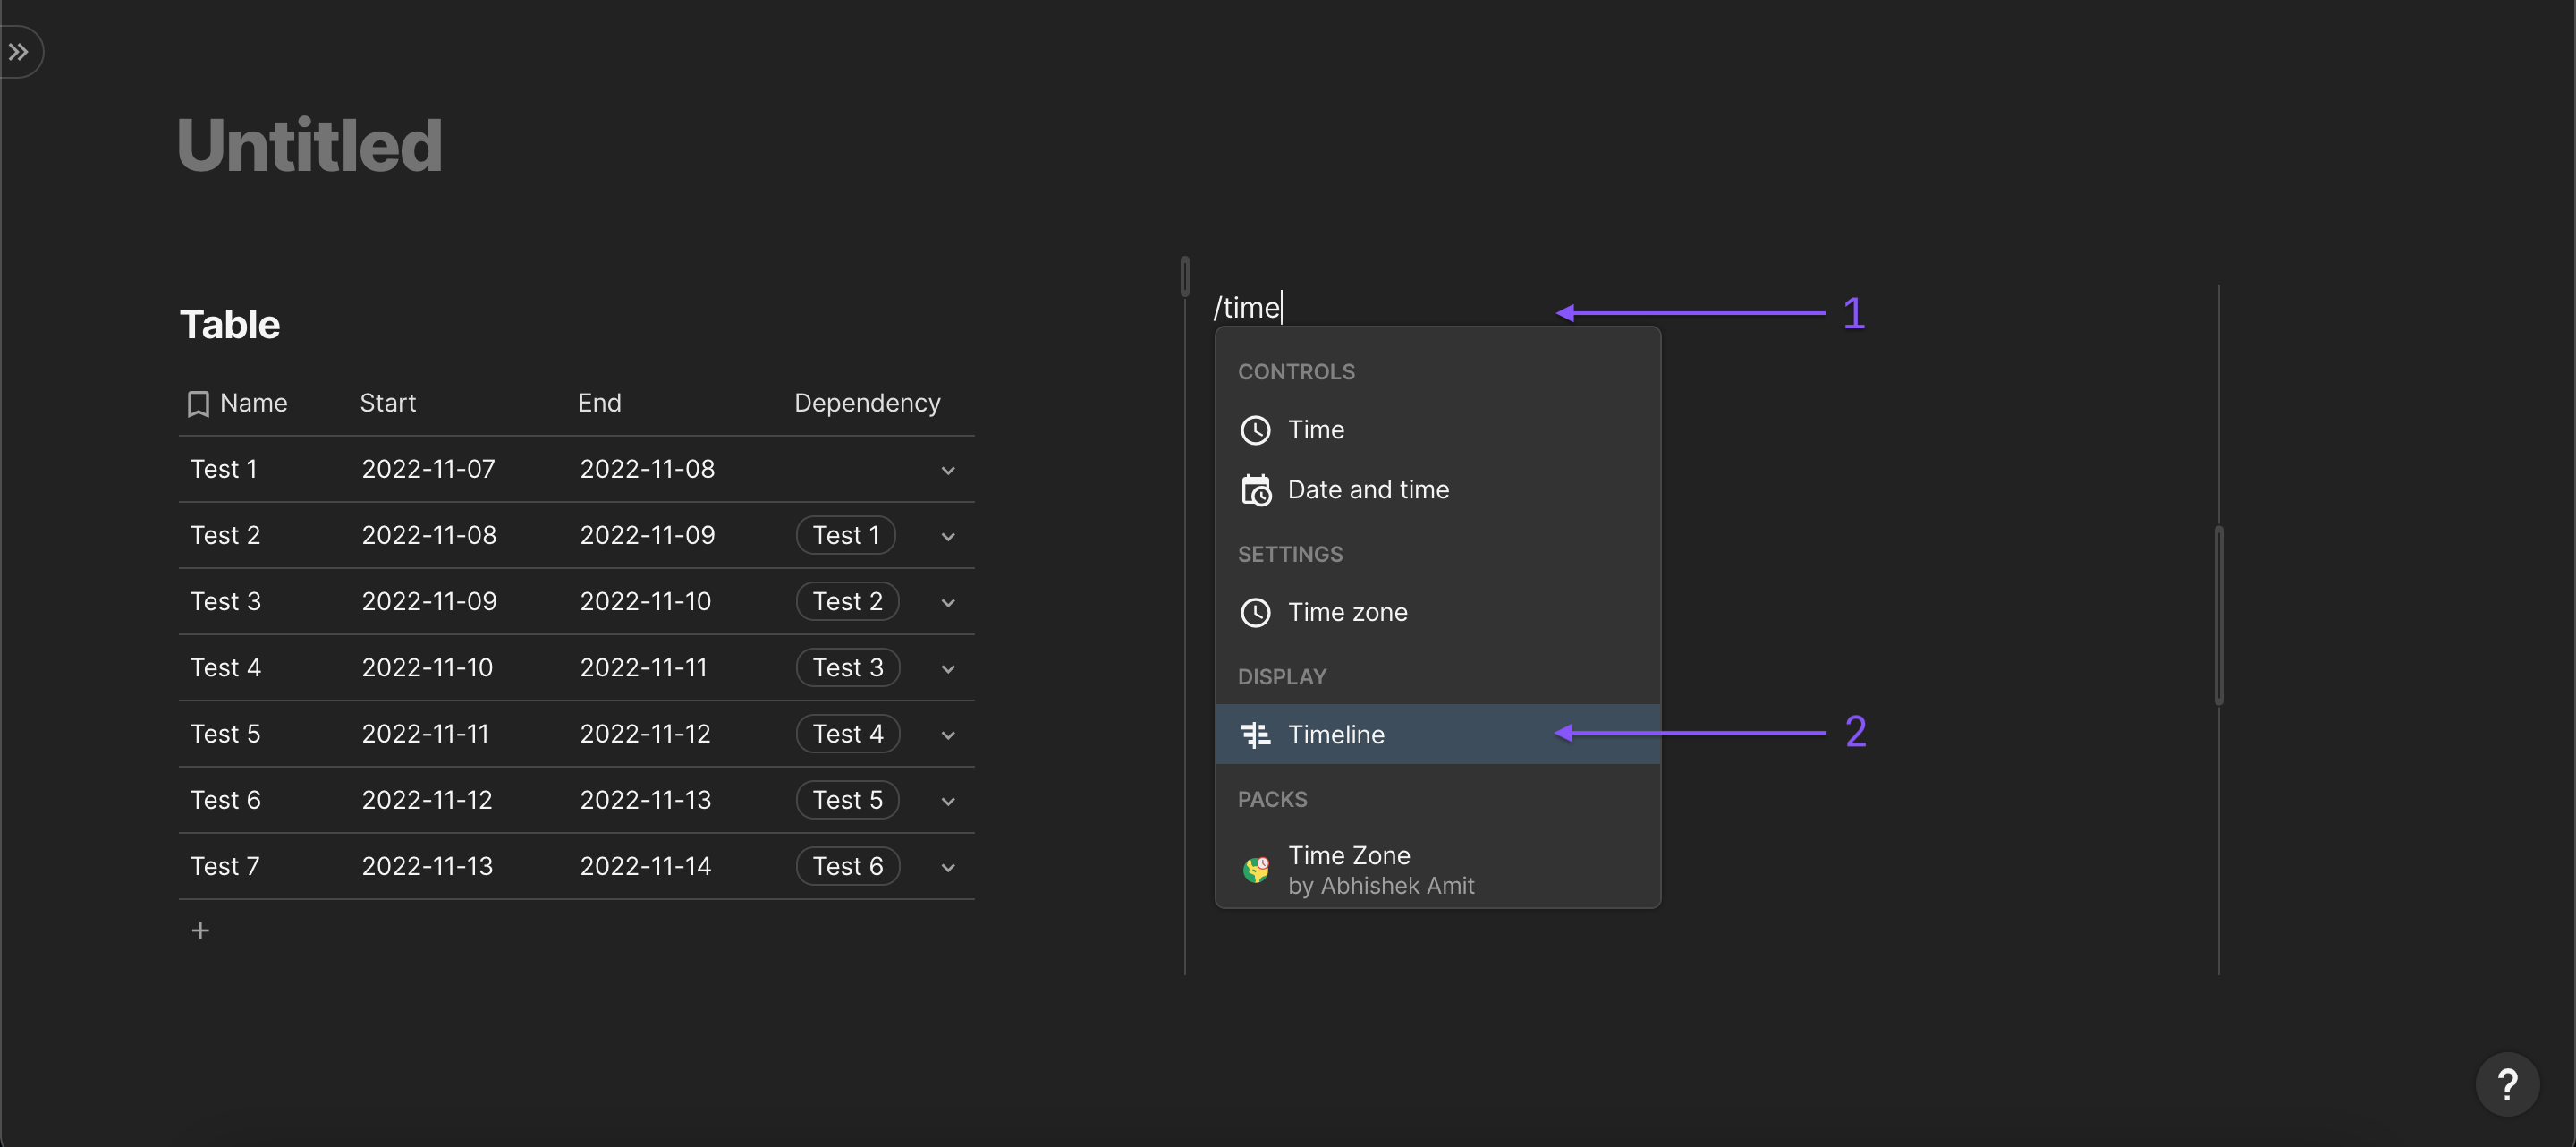Click the Timeline display icon
Image resolution: width=2576 pixels, height=1147 pixels.
1255,735
